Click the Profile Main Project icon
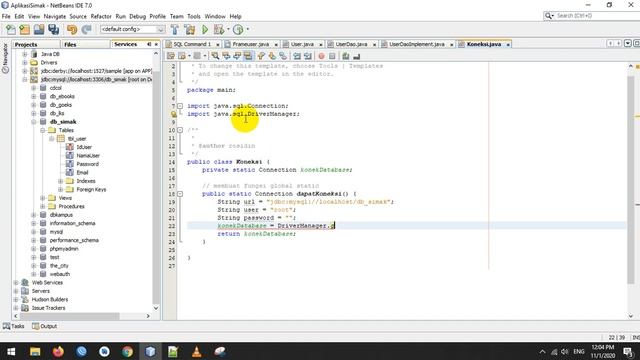 coord(238,29)
